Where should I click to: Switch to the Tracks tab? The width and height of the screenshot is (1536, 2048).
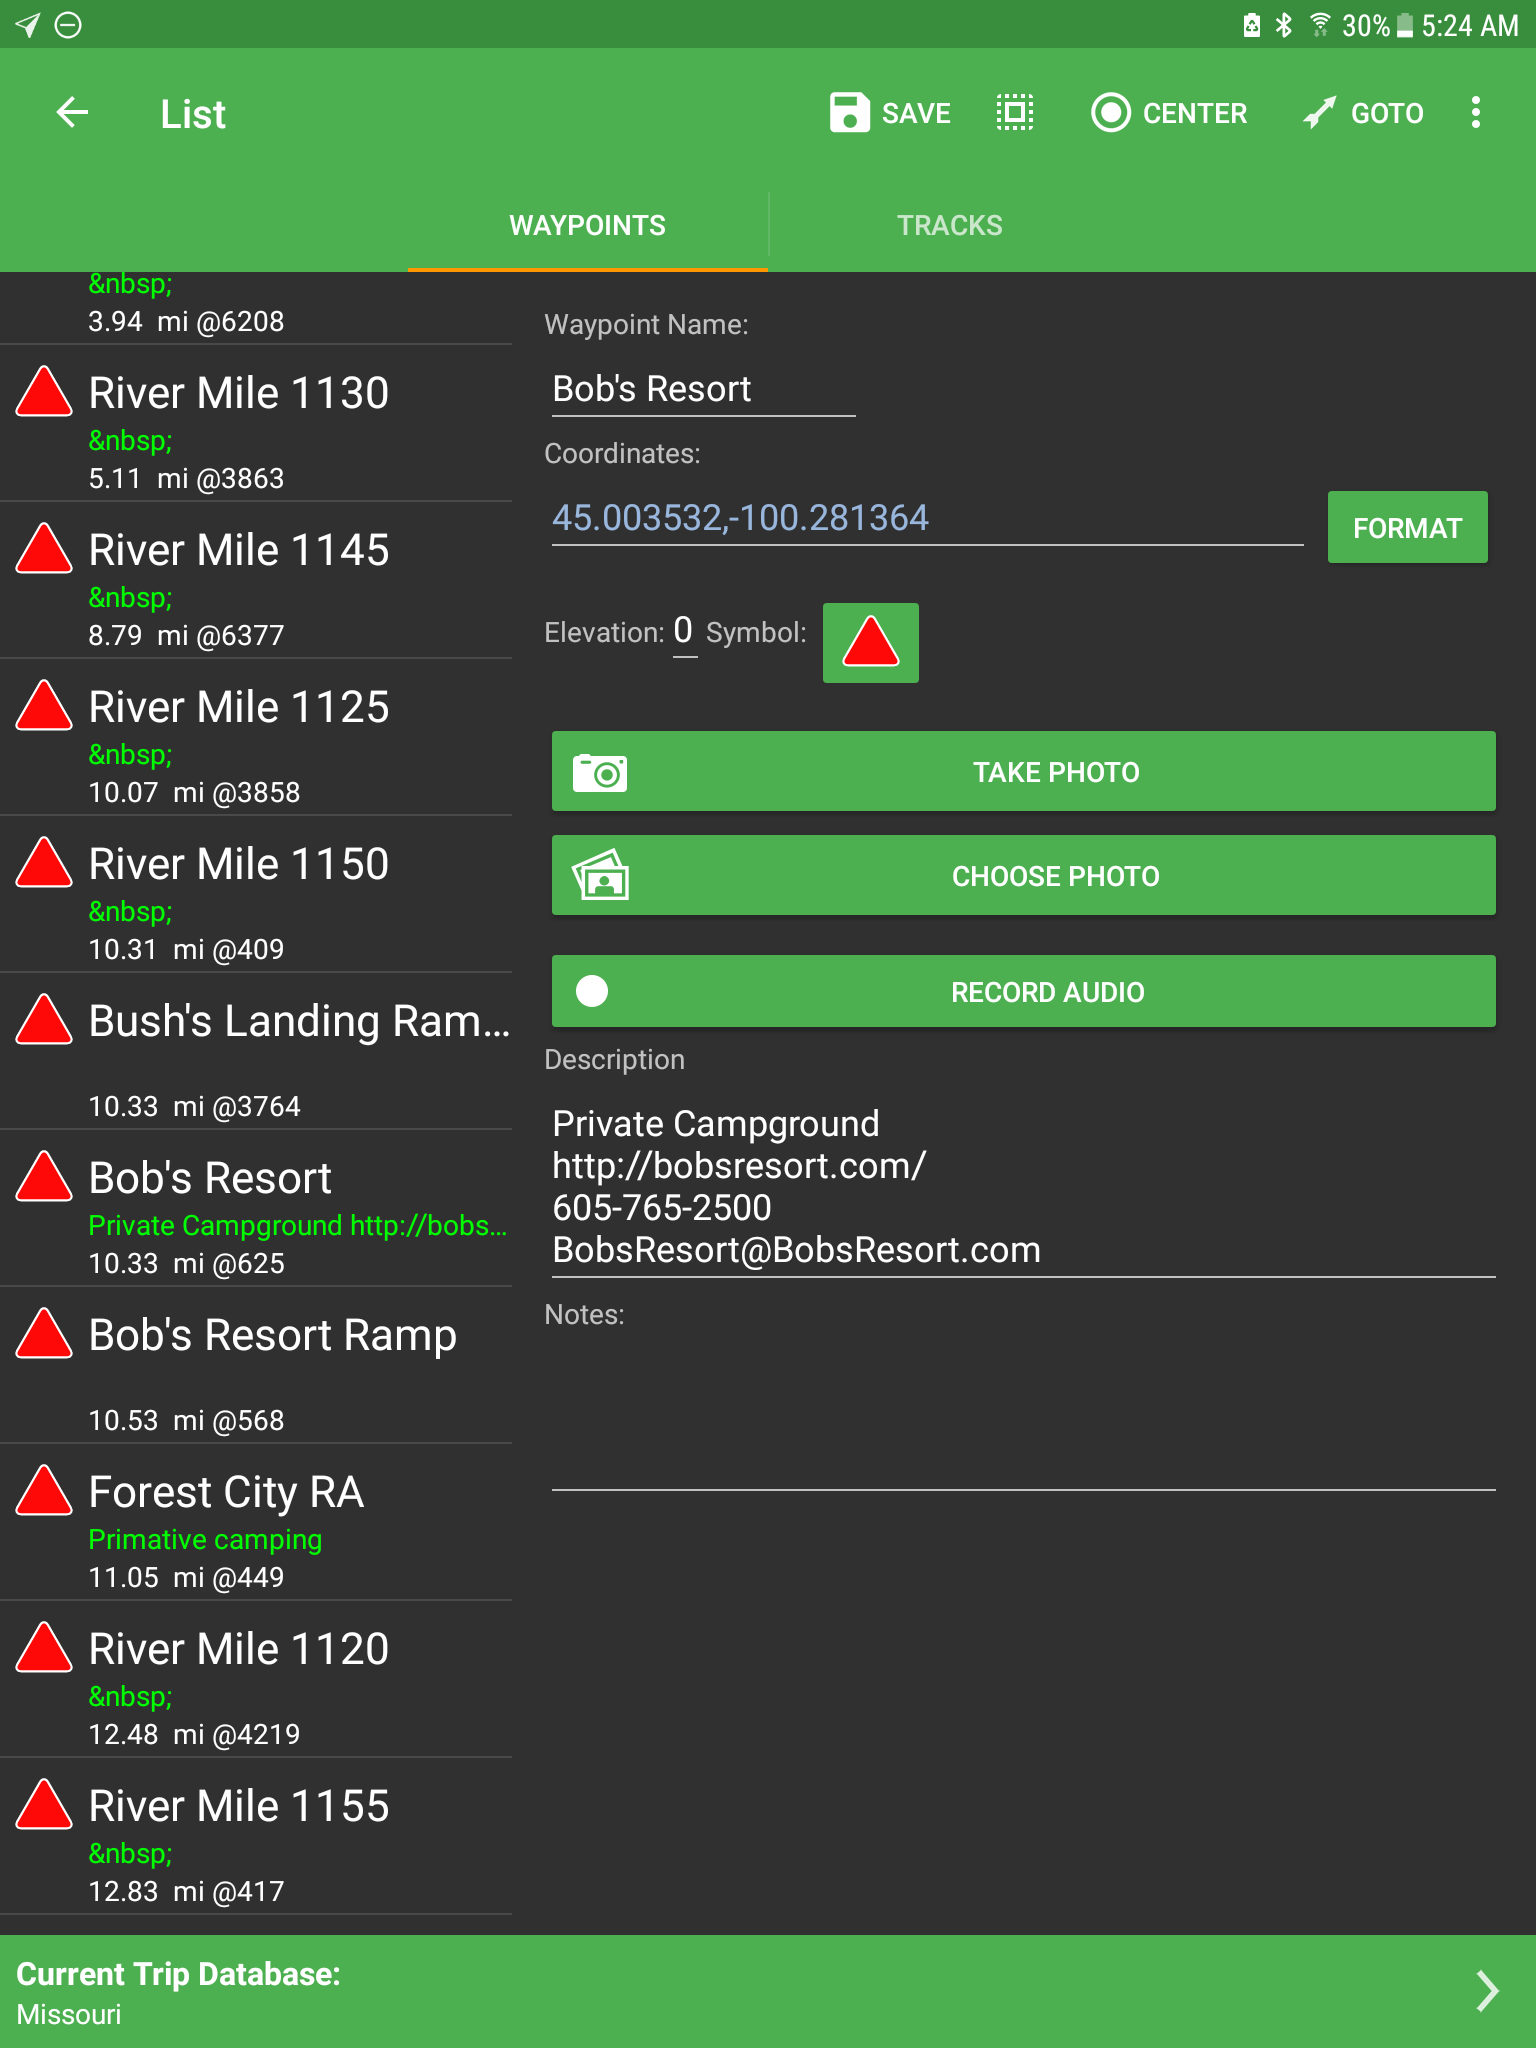pos(949,225)
